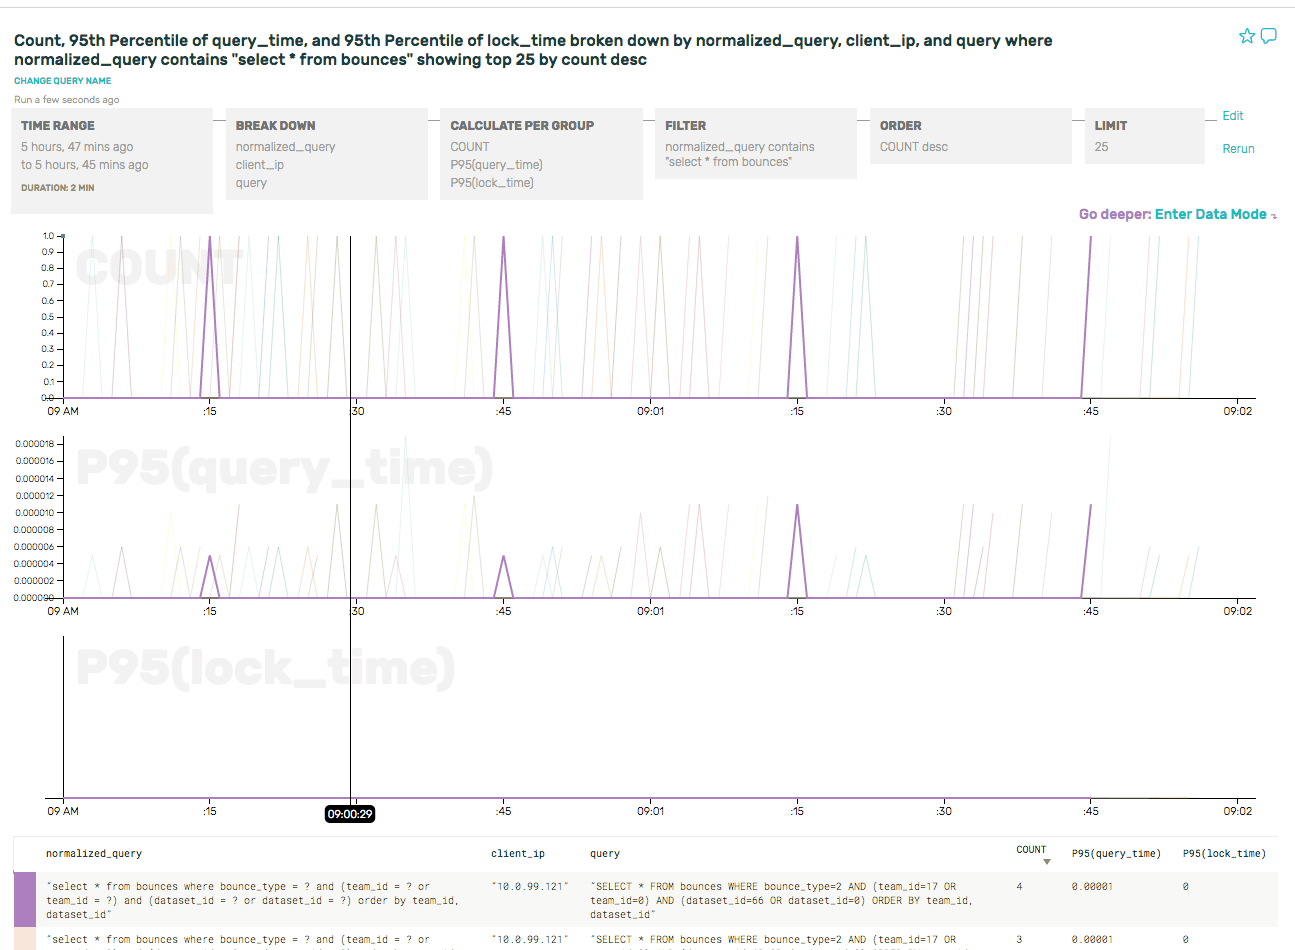Favorite this query using the star icon

1247,35
